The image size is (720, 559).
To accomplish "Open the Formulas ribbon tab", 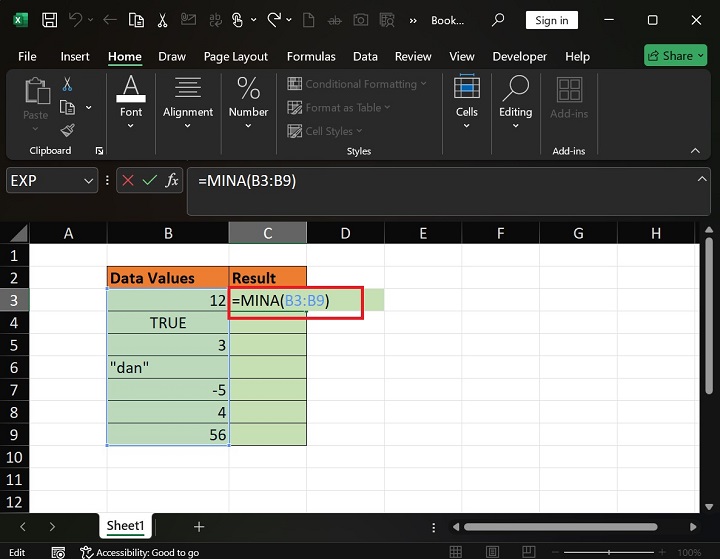I will tap(310, 57).
